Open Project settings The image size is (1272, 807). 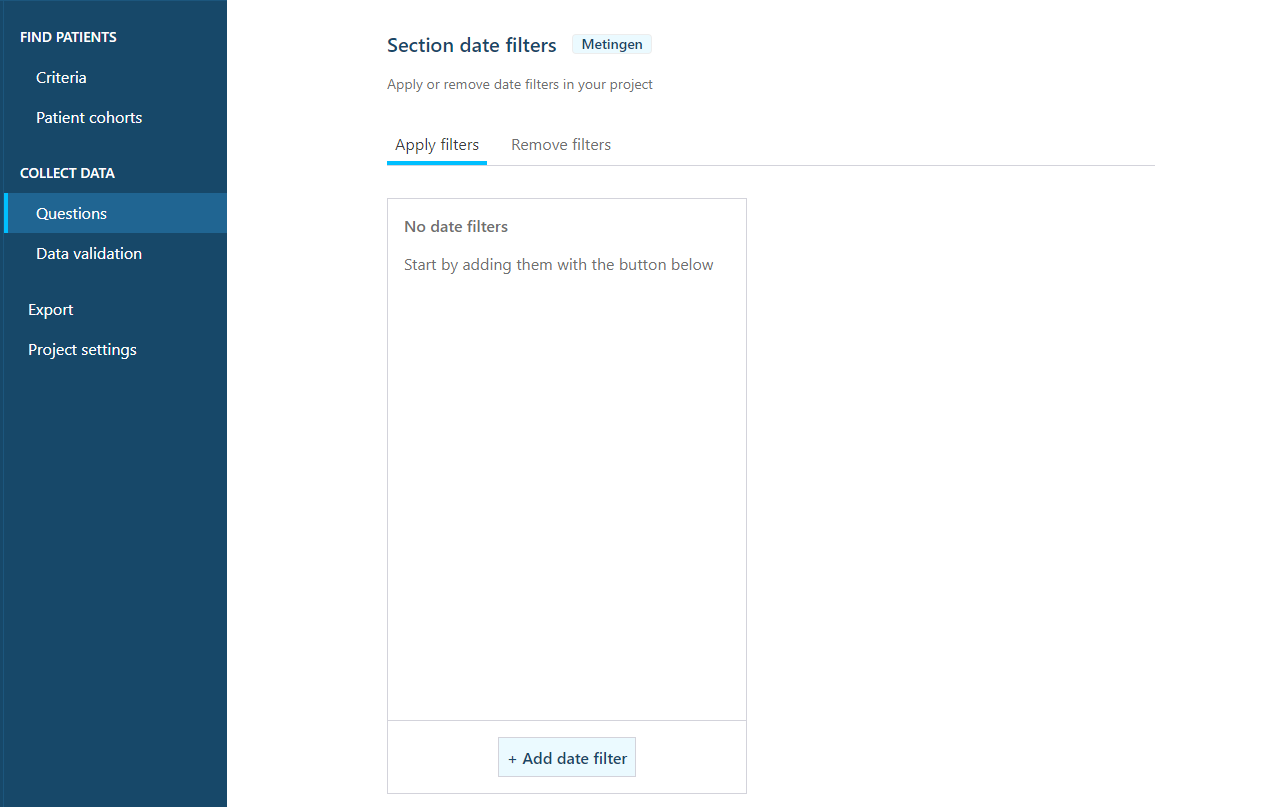pos(82,349)
